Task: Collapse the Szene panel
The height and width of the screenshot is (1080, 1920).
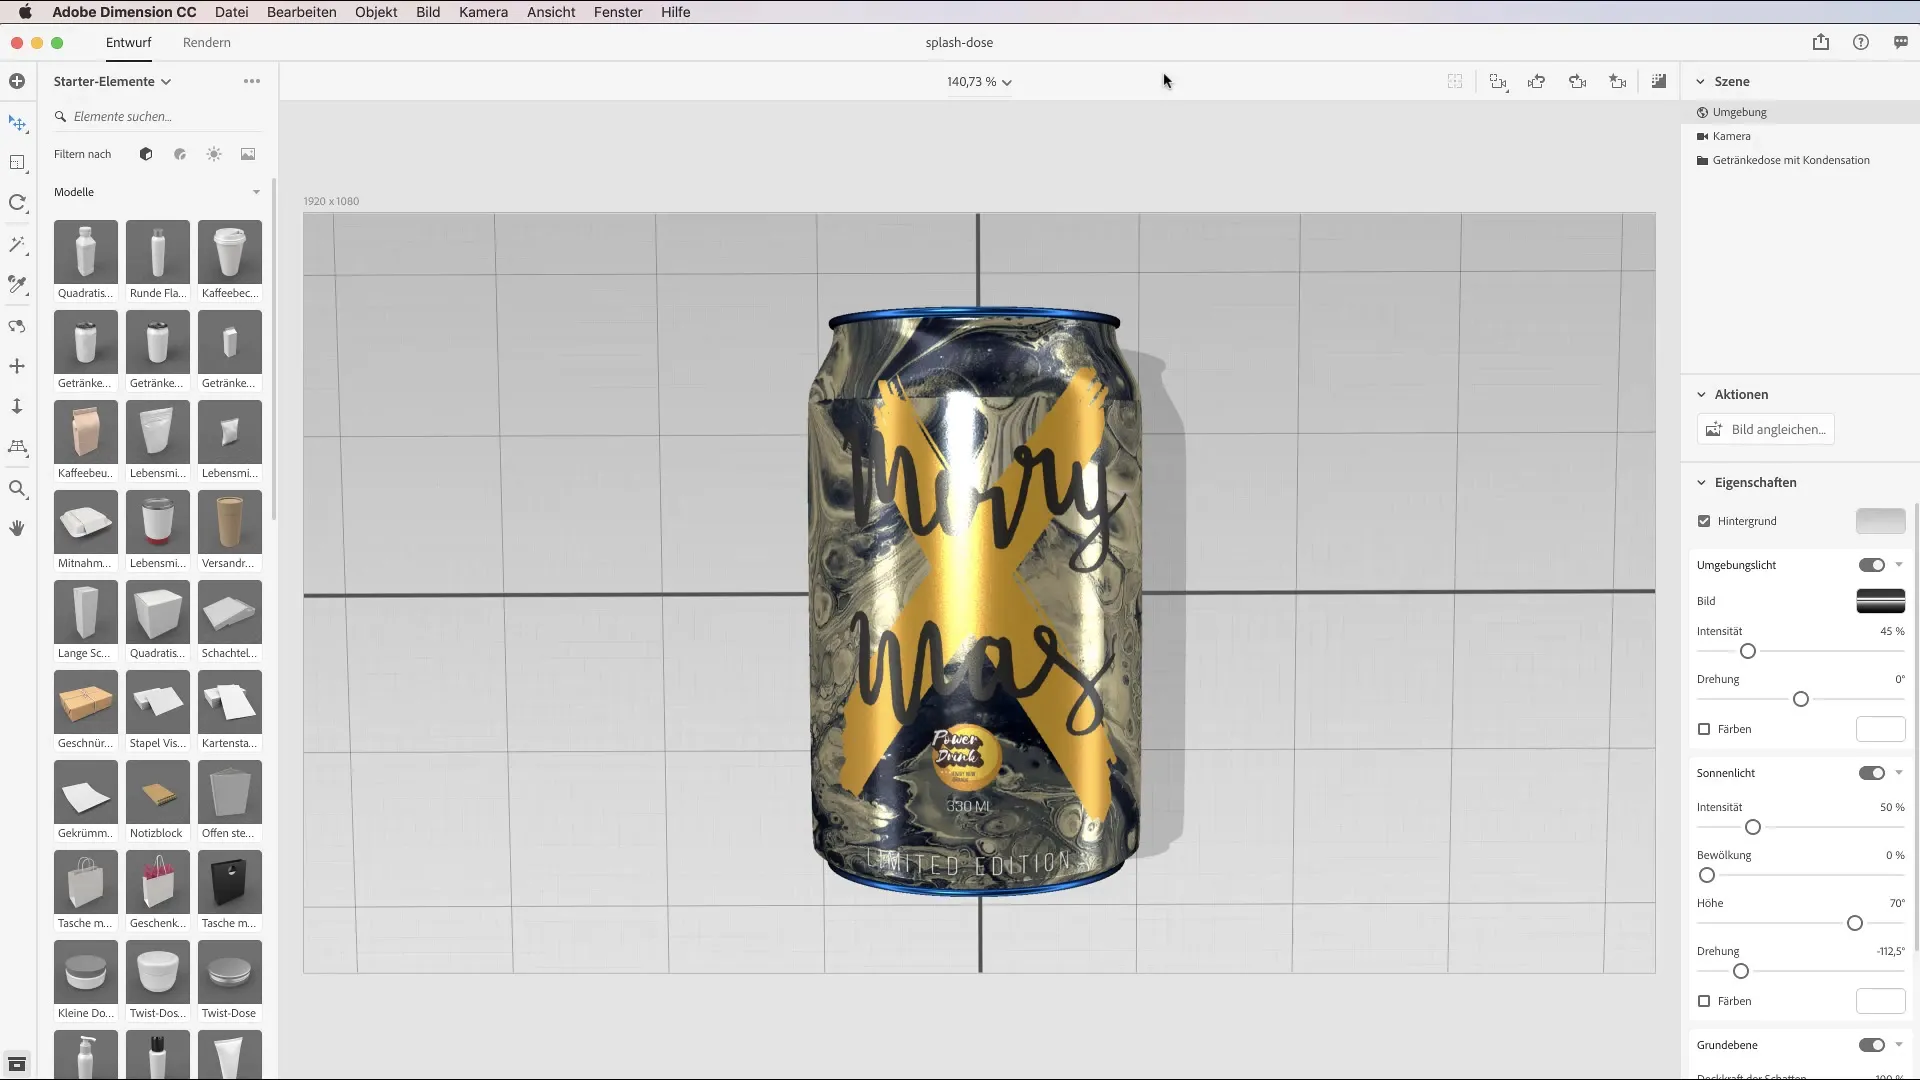Action: [x=1700, y=82]
